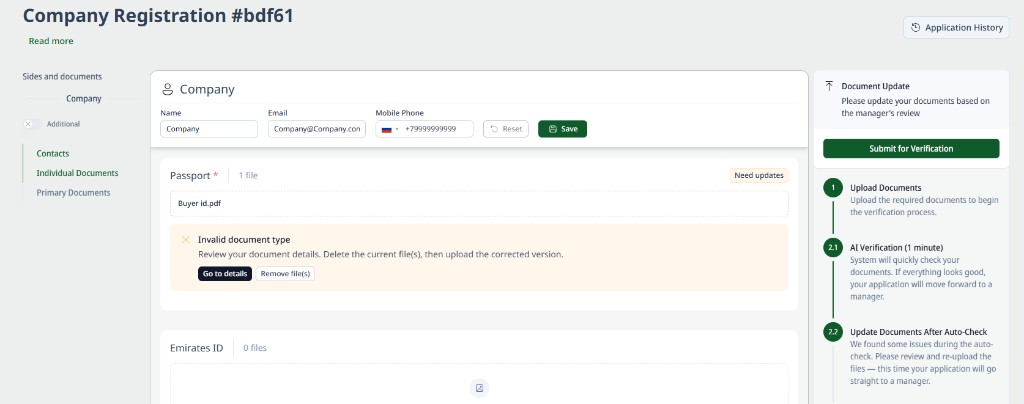Viewport: 1024px width, 404px height.
Task: Click the Company Registration #bdf61 heading
Action: tap(158, 16)
